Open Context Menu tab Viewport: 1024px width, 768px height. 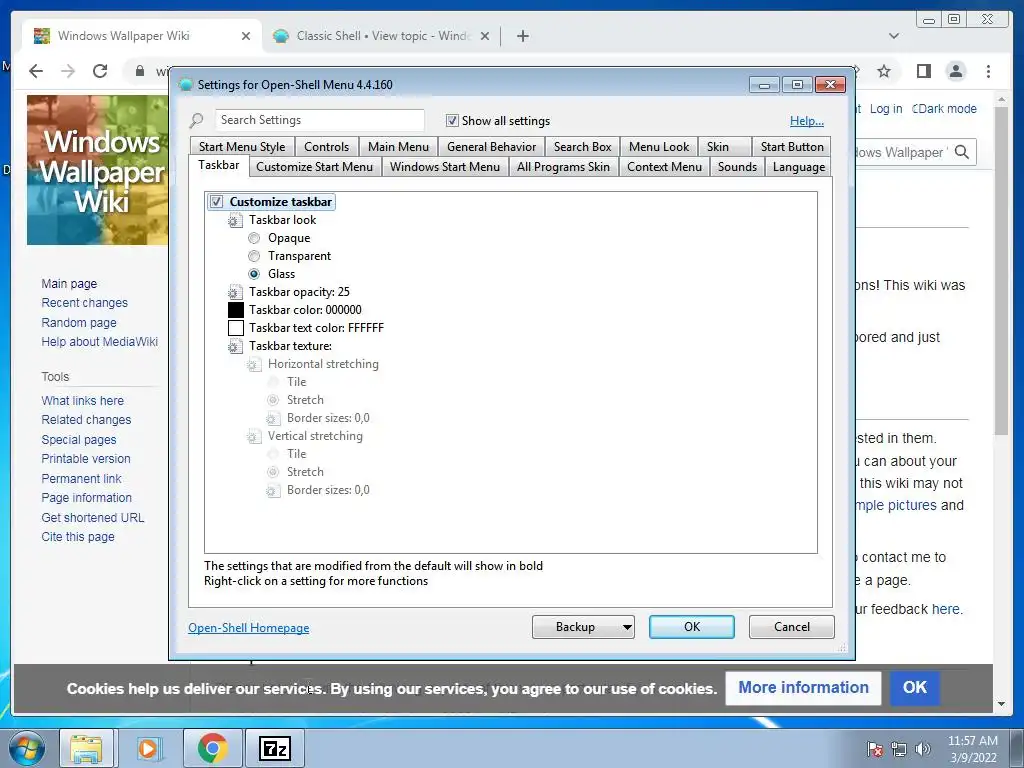tap(664, 167)
